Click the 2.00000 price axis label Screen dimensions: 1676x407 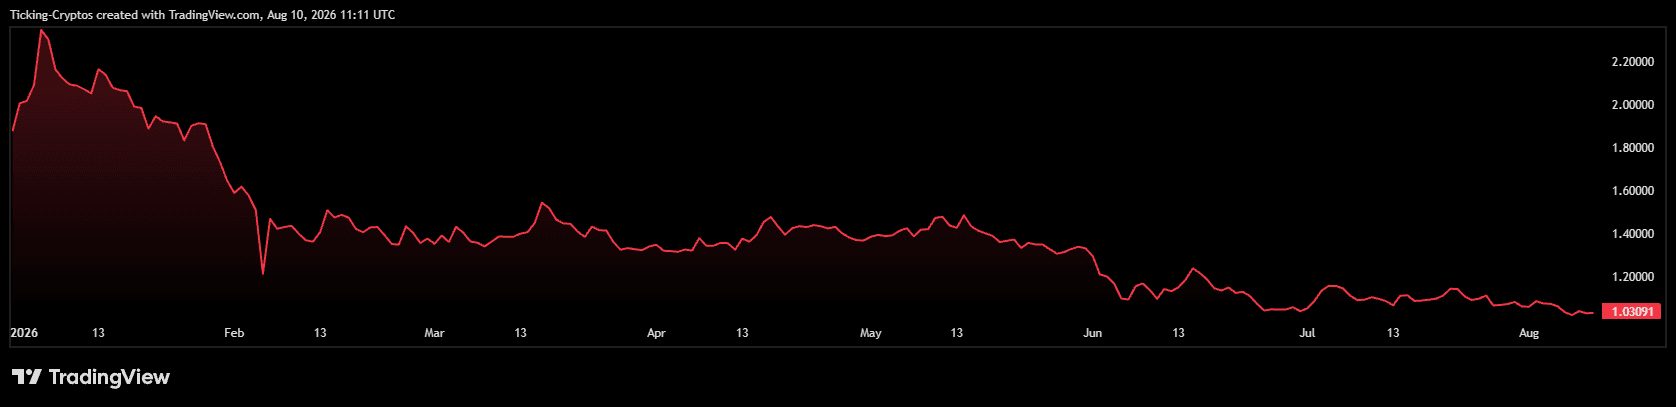[x=1632, y=105]
